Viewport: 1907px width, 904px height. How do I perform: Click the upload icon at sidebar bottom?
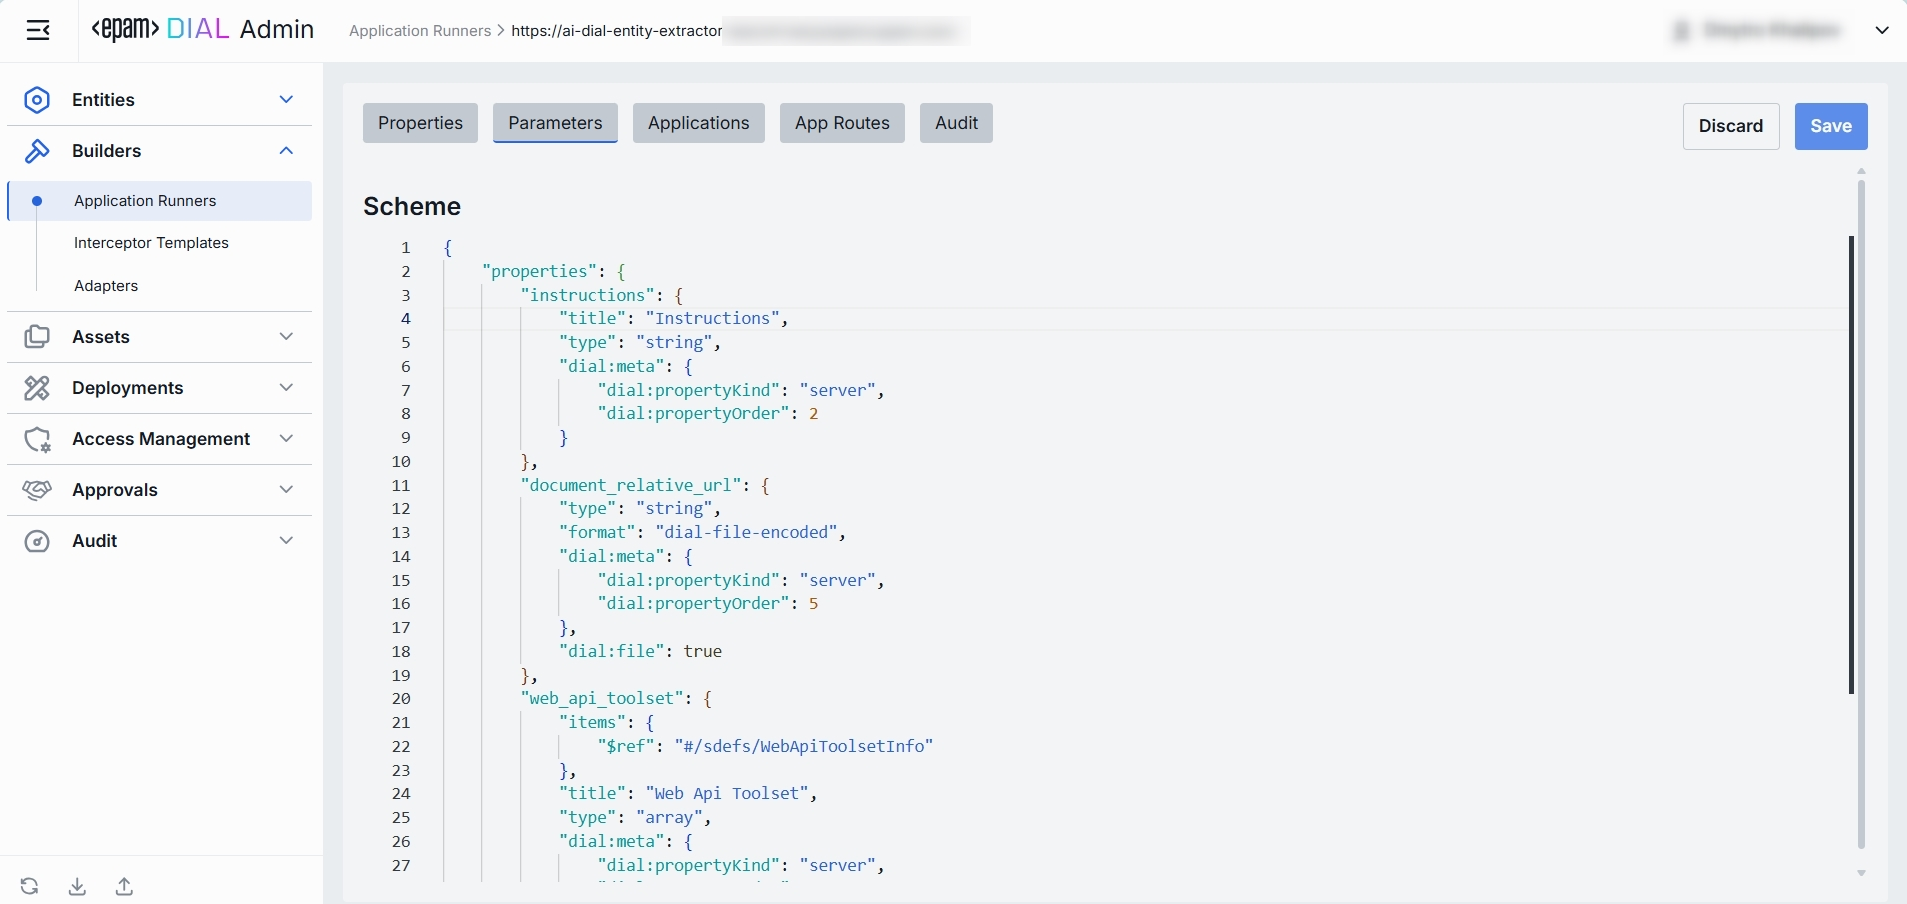124,886
